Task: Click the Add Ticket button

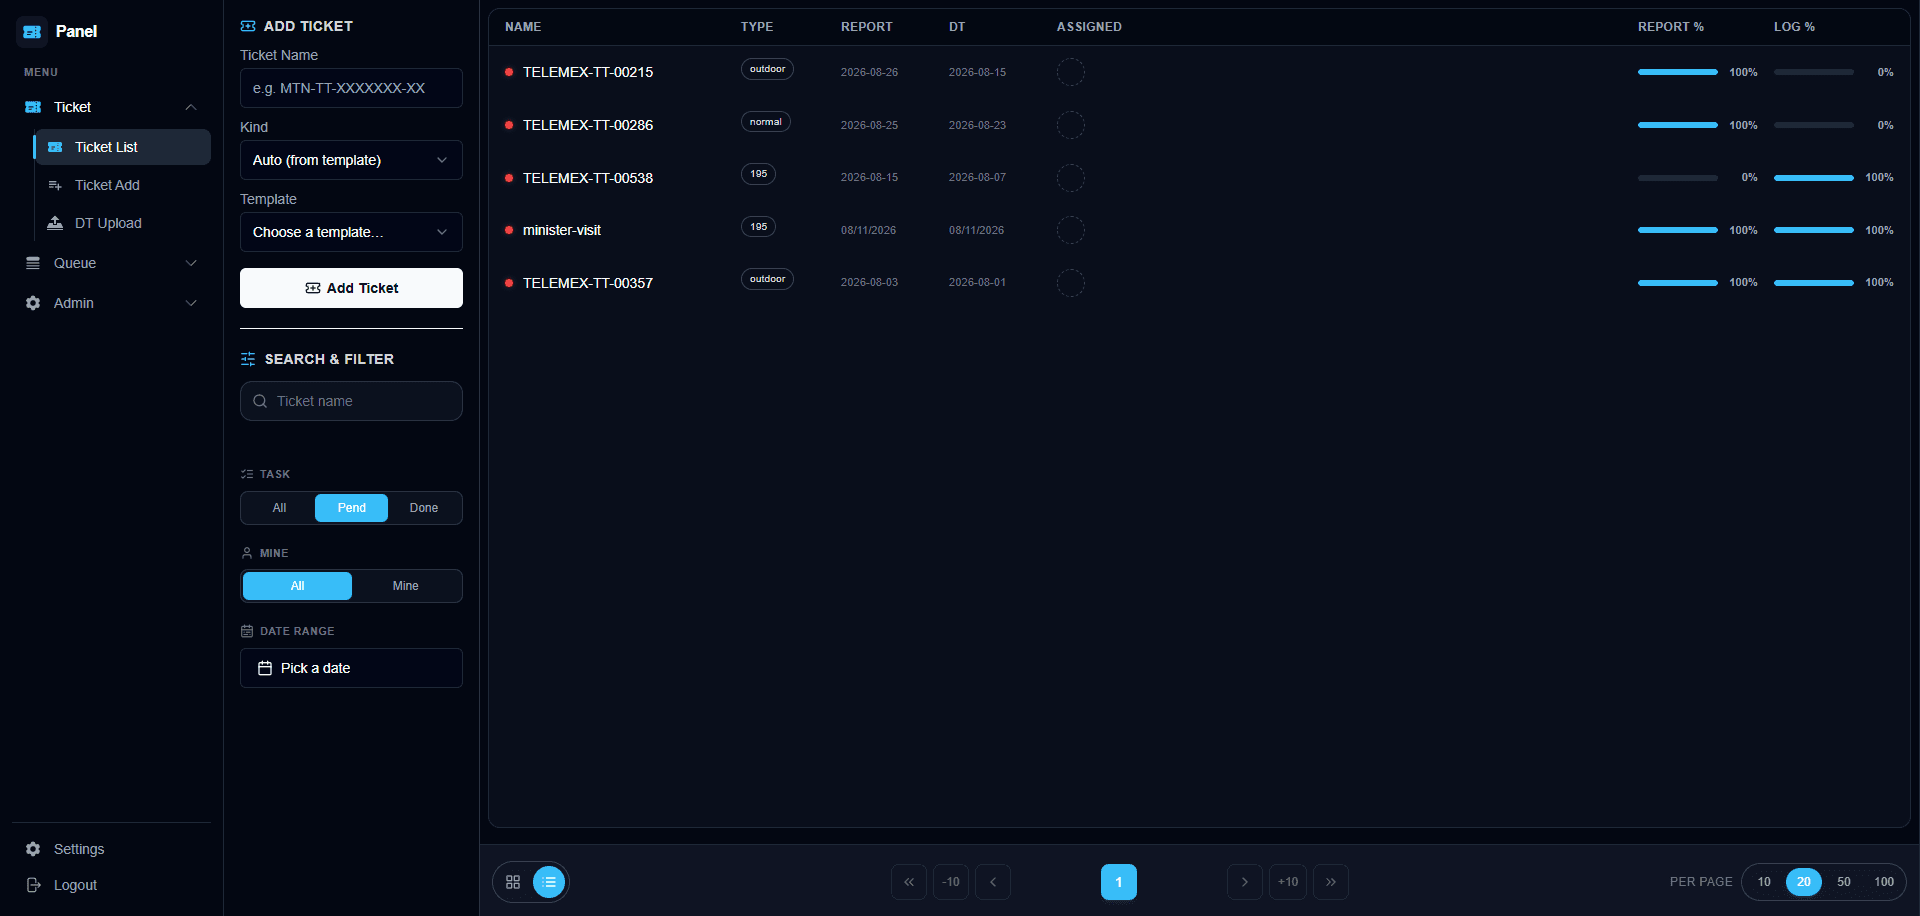Action: click(x=351, y=288)
